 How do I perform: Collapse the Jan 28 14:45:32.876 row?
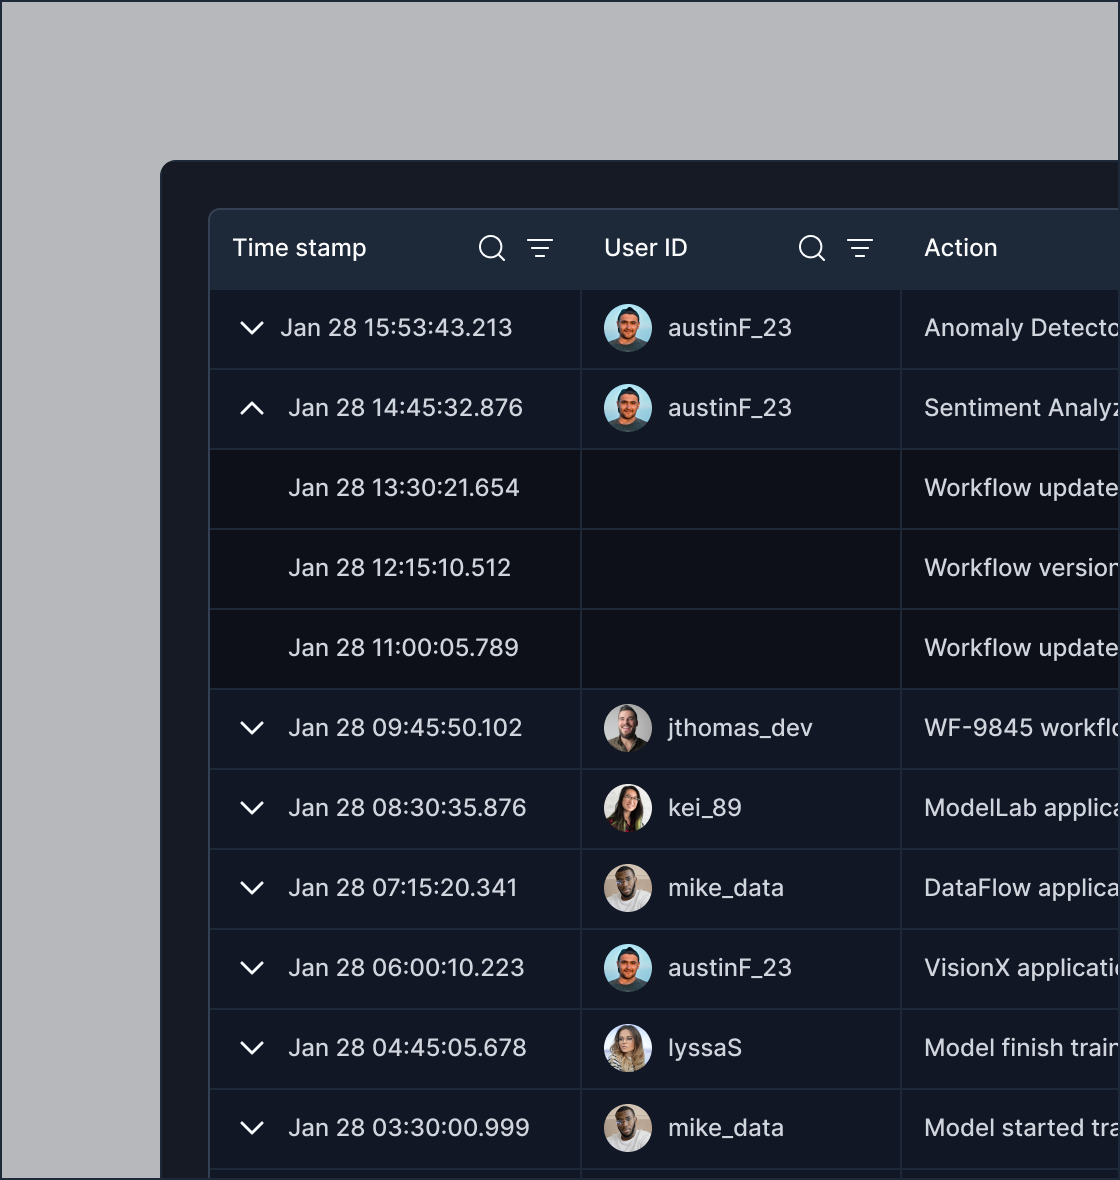pos(252,408)
